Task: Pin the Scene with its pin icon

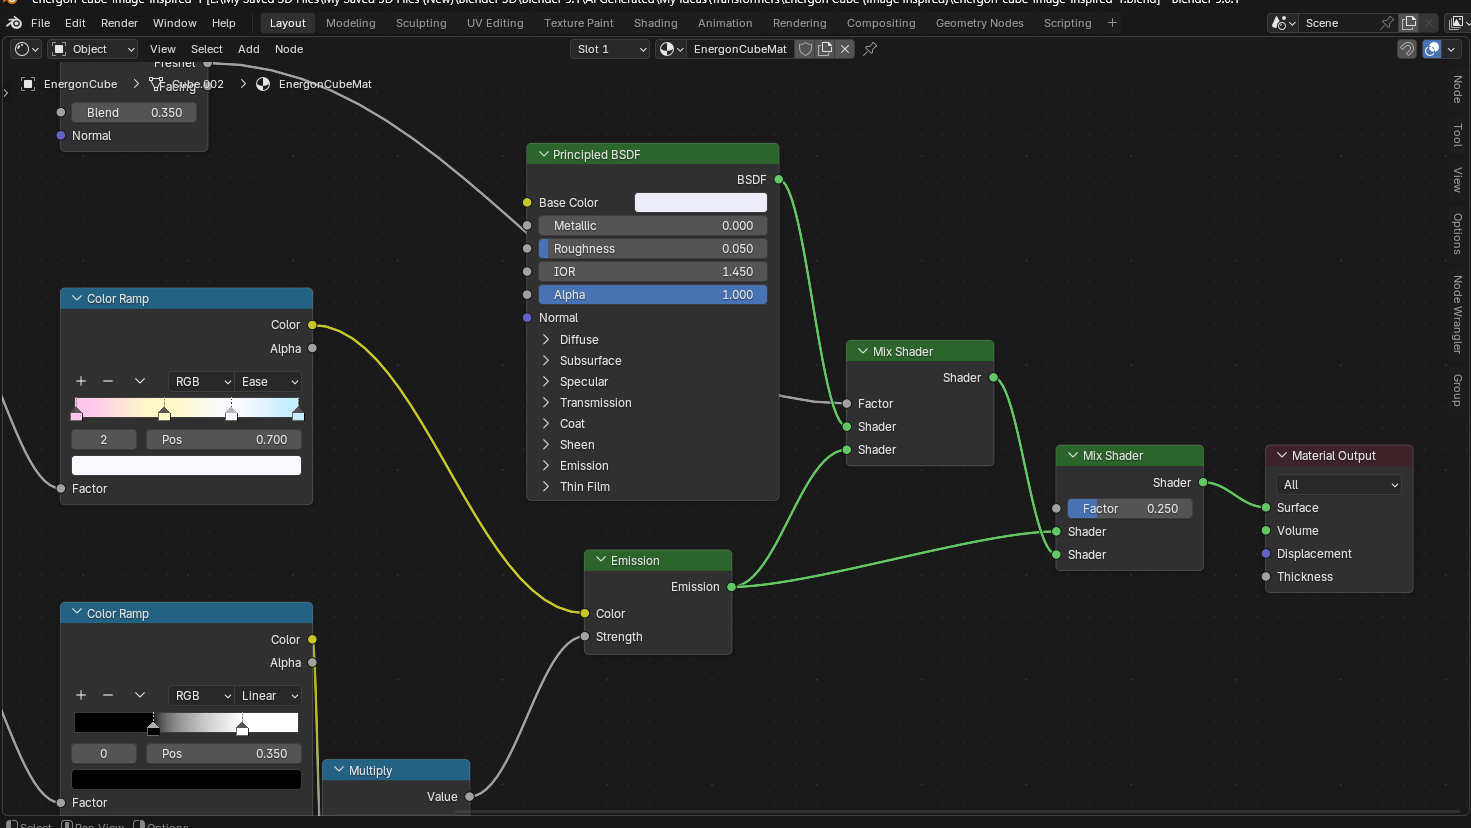Action: (1387, 23)
